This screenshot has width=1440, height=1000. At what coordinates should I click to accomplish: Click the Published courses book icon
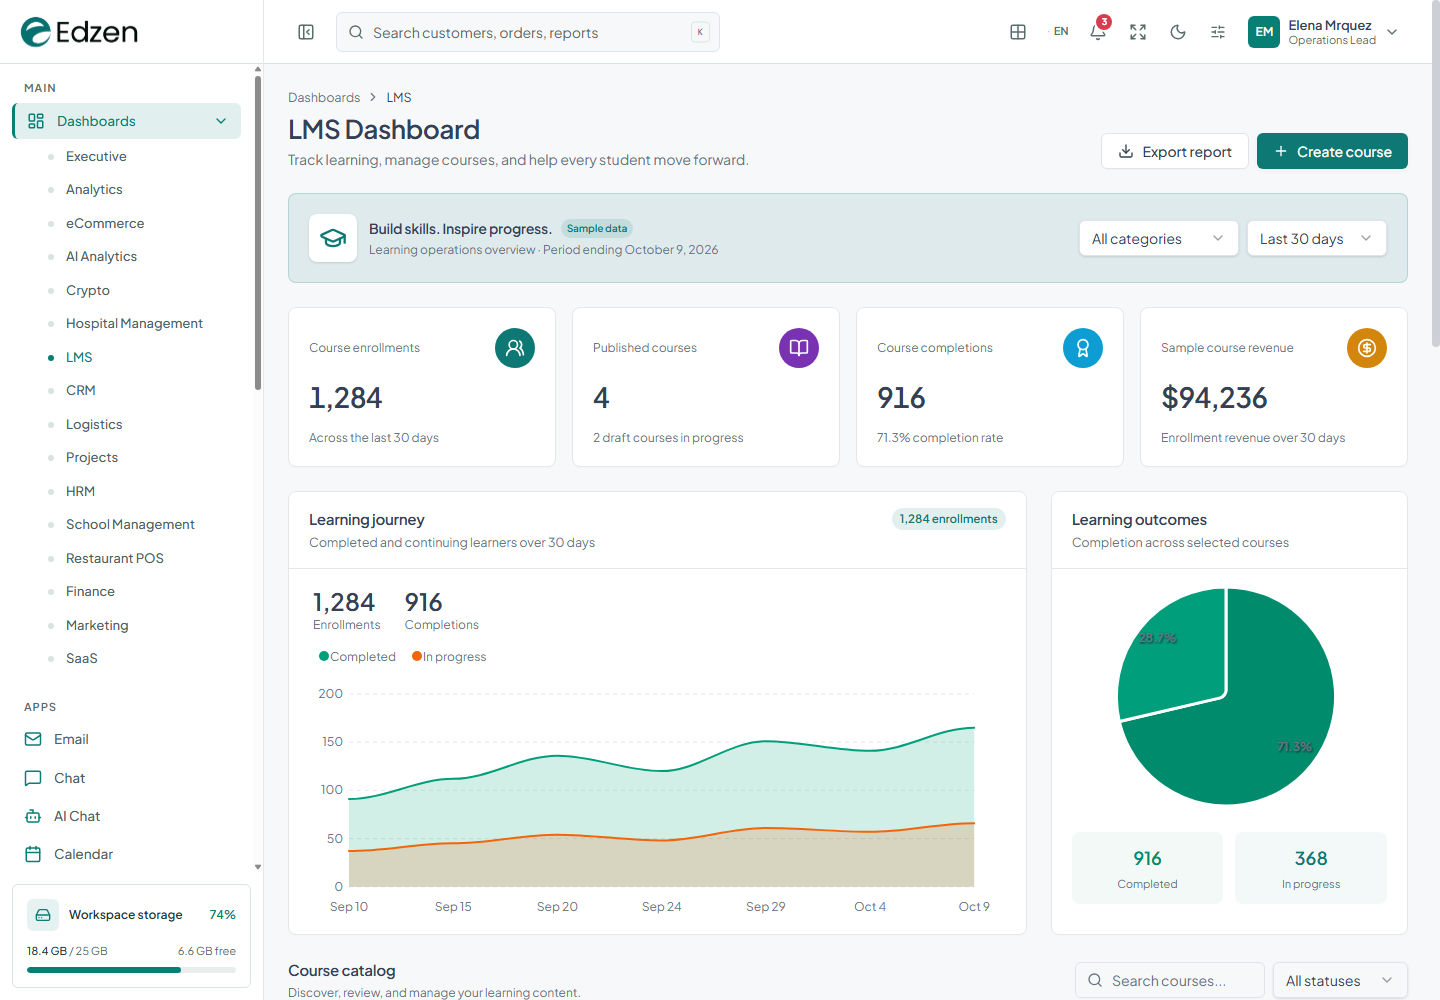(x=799, y=348)
